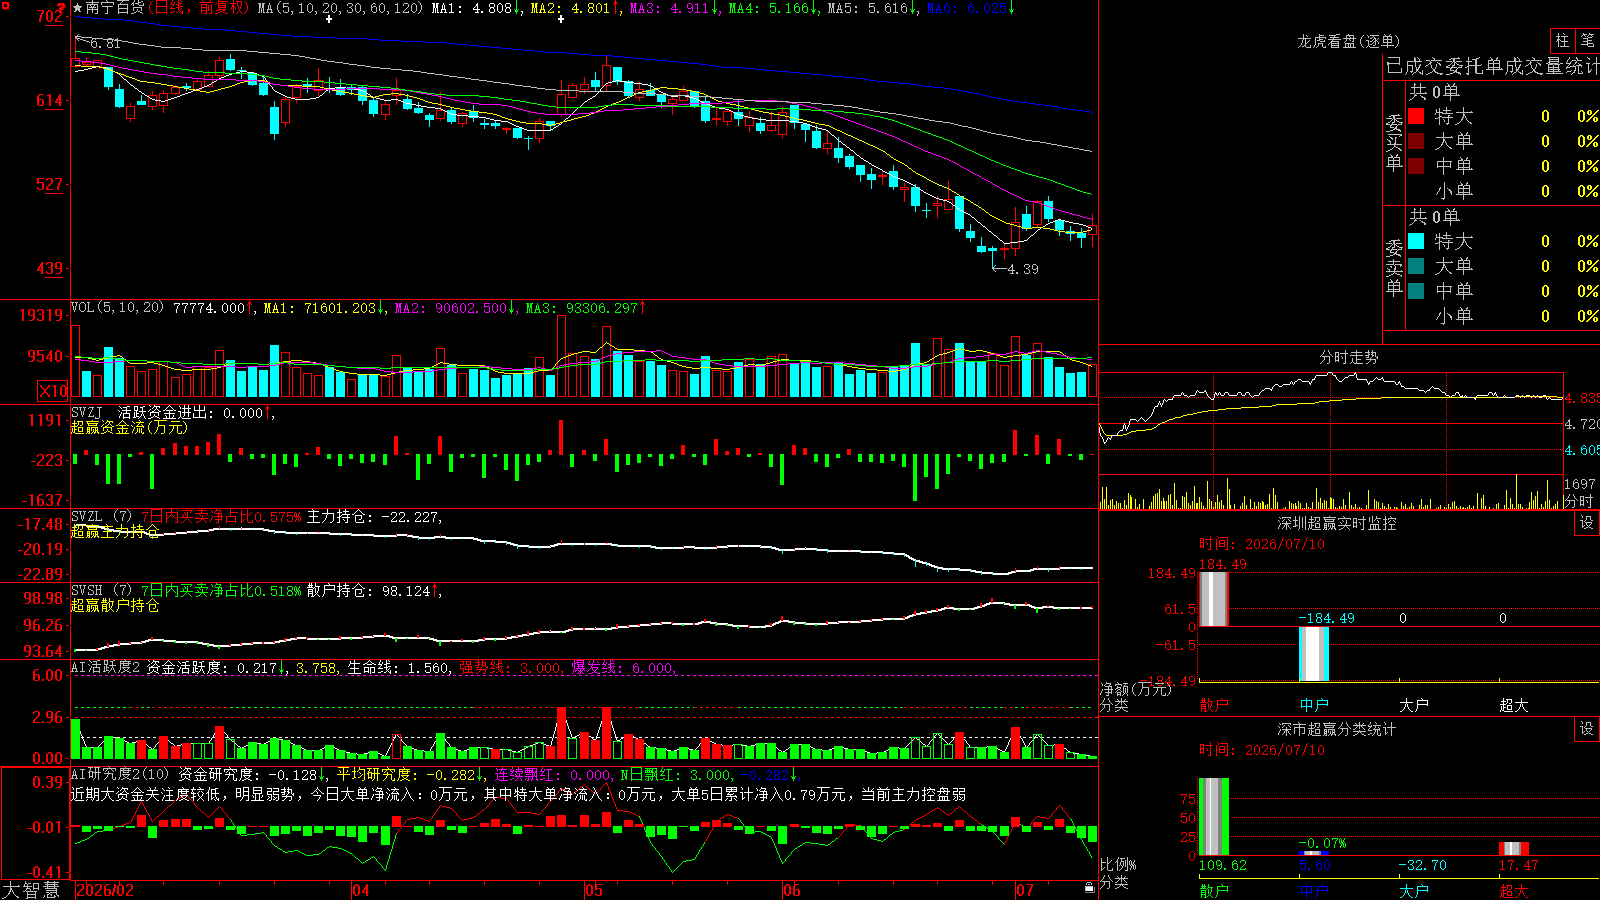Click the SVZL 主力持仓 indicator header

point(256,517)
